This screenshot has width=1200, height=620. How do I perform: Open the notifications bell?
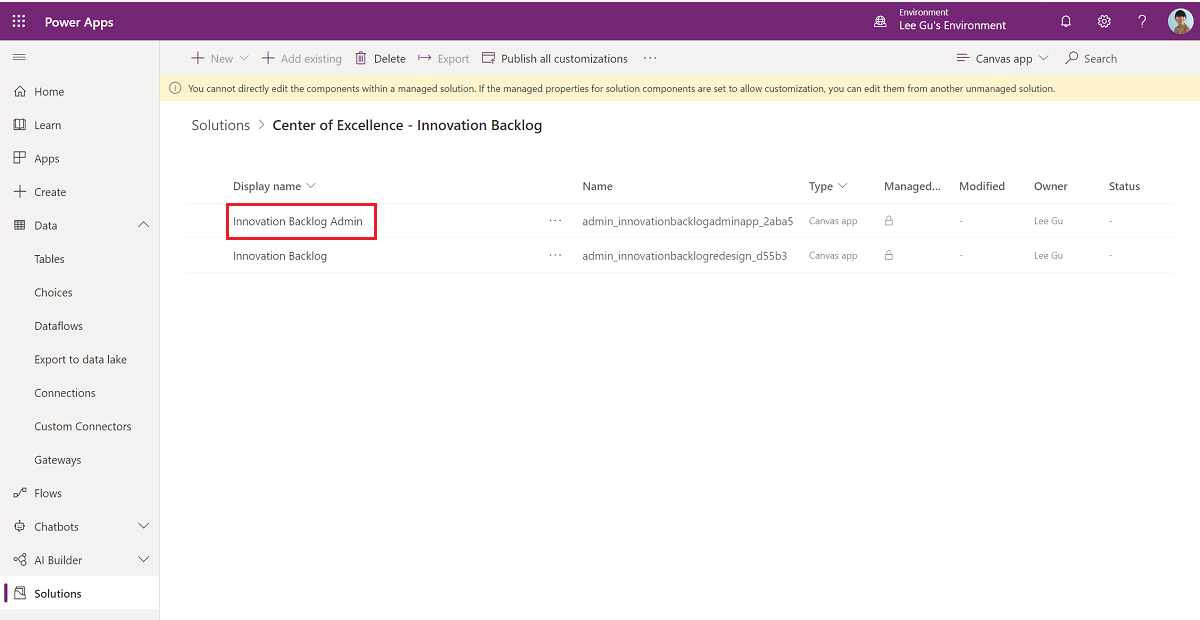[1065, 20]
